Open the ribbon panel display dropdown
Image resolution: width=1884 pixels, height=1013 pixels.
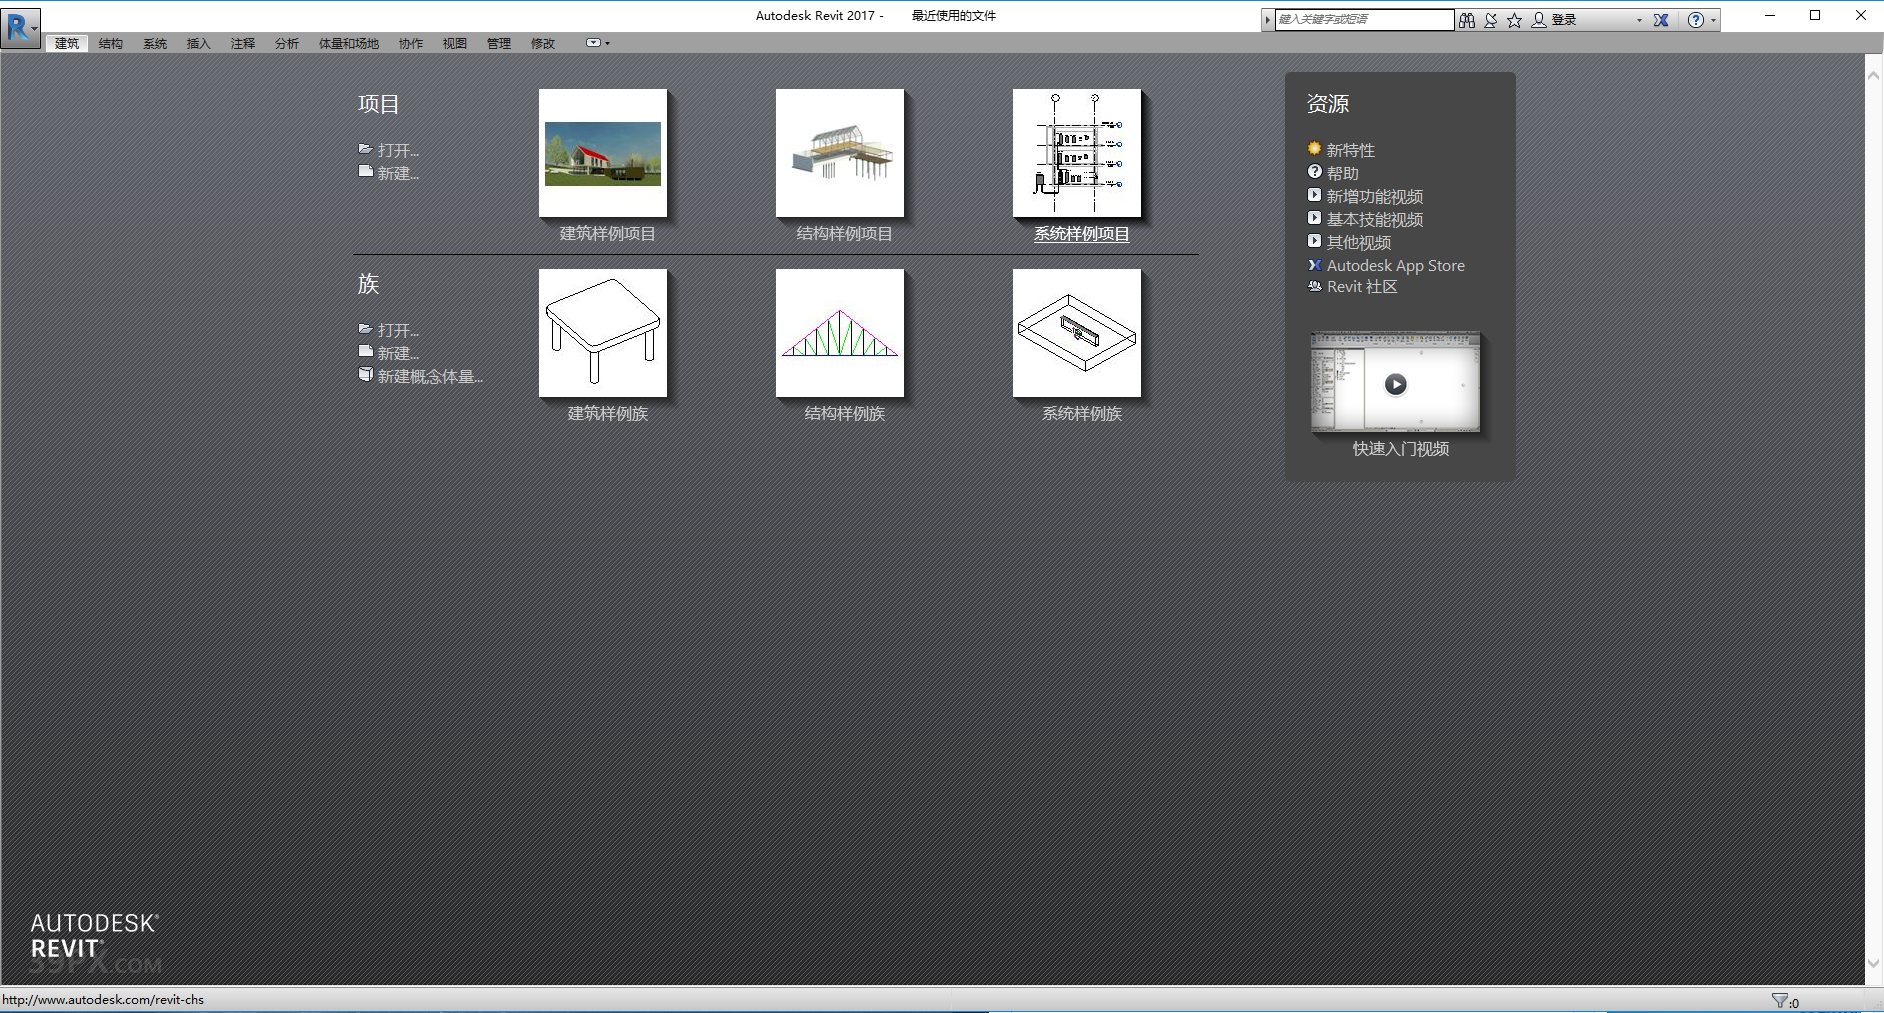(597, 43)
